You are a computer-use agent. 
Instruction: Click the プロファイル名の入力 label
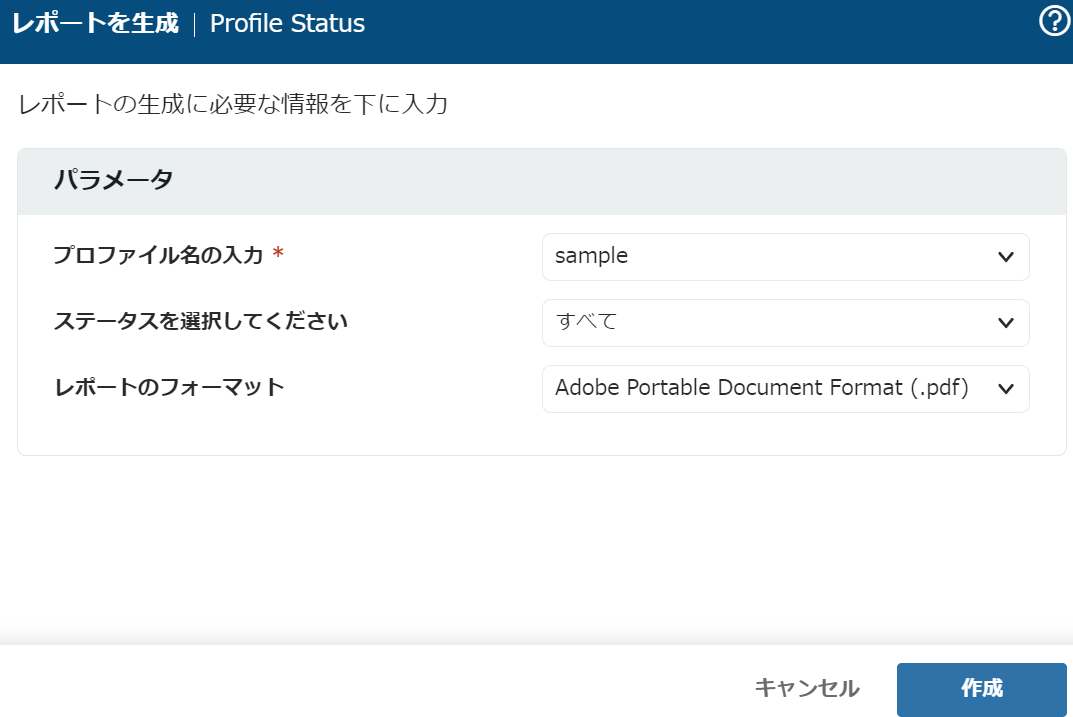[158, 256]
